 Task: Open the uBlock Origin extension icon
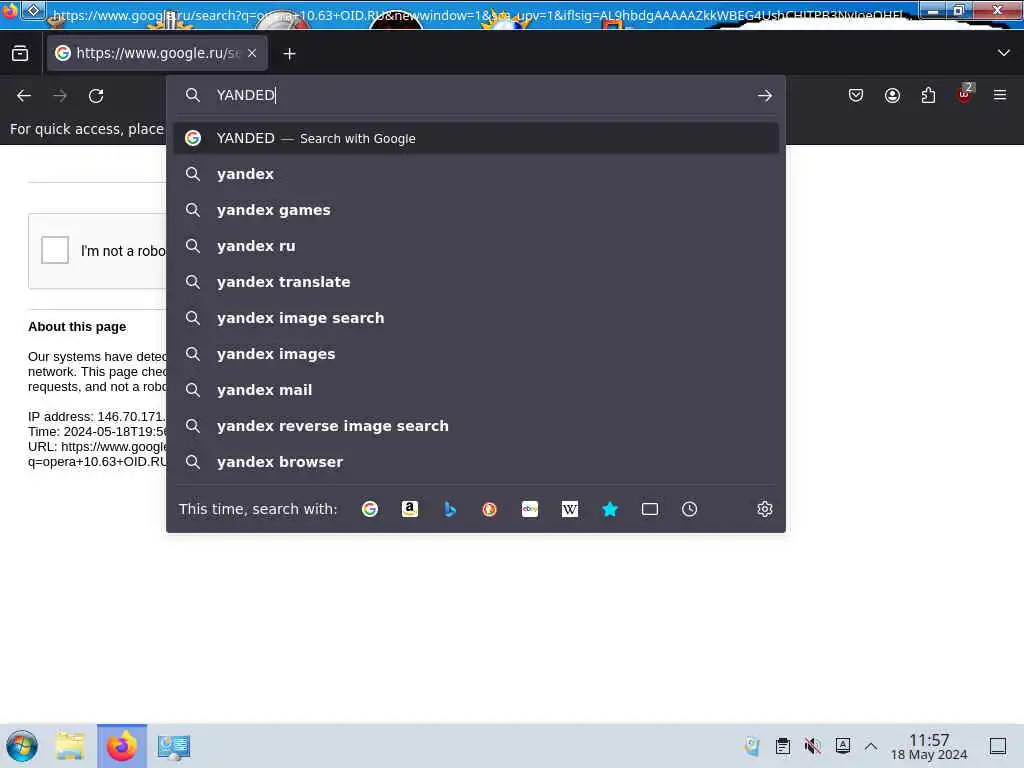pos(965,95)
